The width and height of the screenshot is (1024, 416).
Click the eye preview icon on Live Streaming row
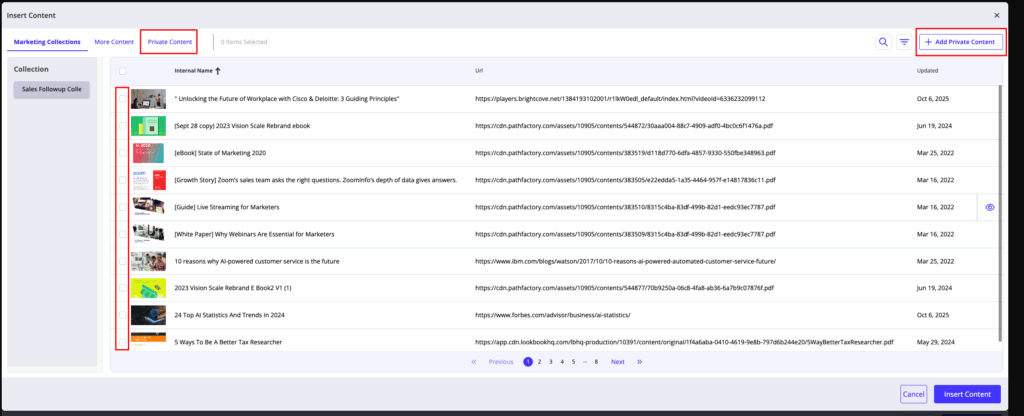pos(990,207)
